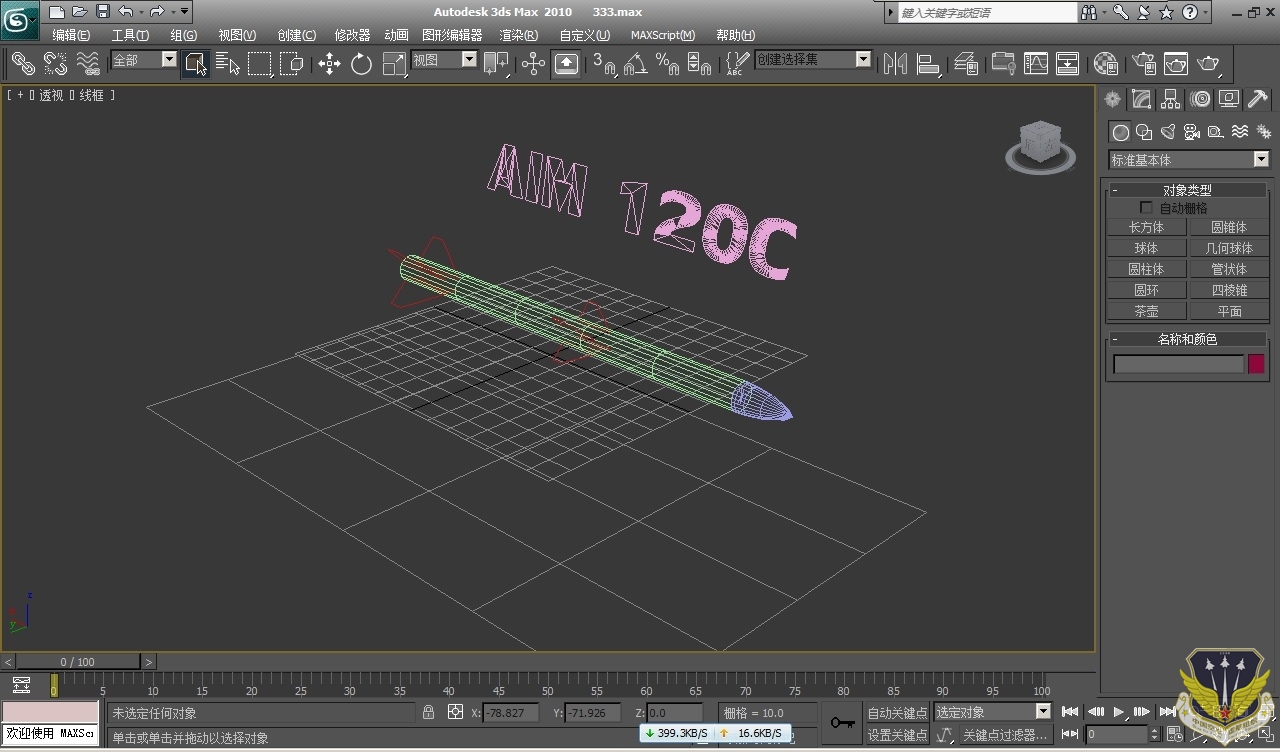Click the Use Pivot Point Center icon
This screenshot has height=752, width=1280.
click(x=496, y=63)
